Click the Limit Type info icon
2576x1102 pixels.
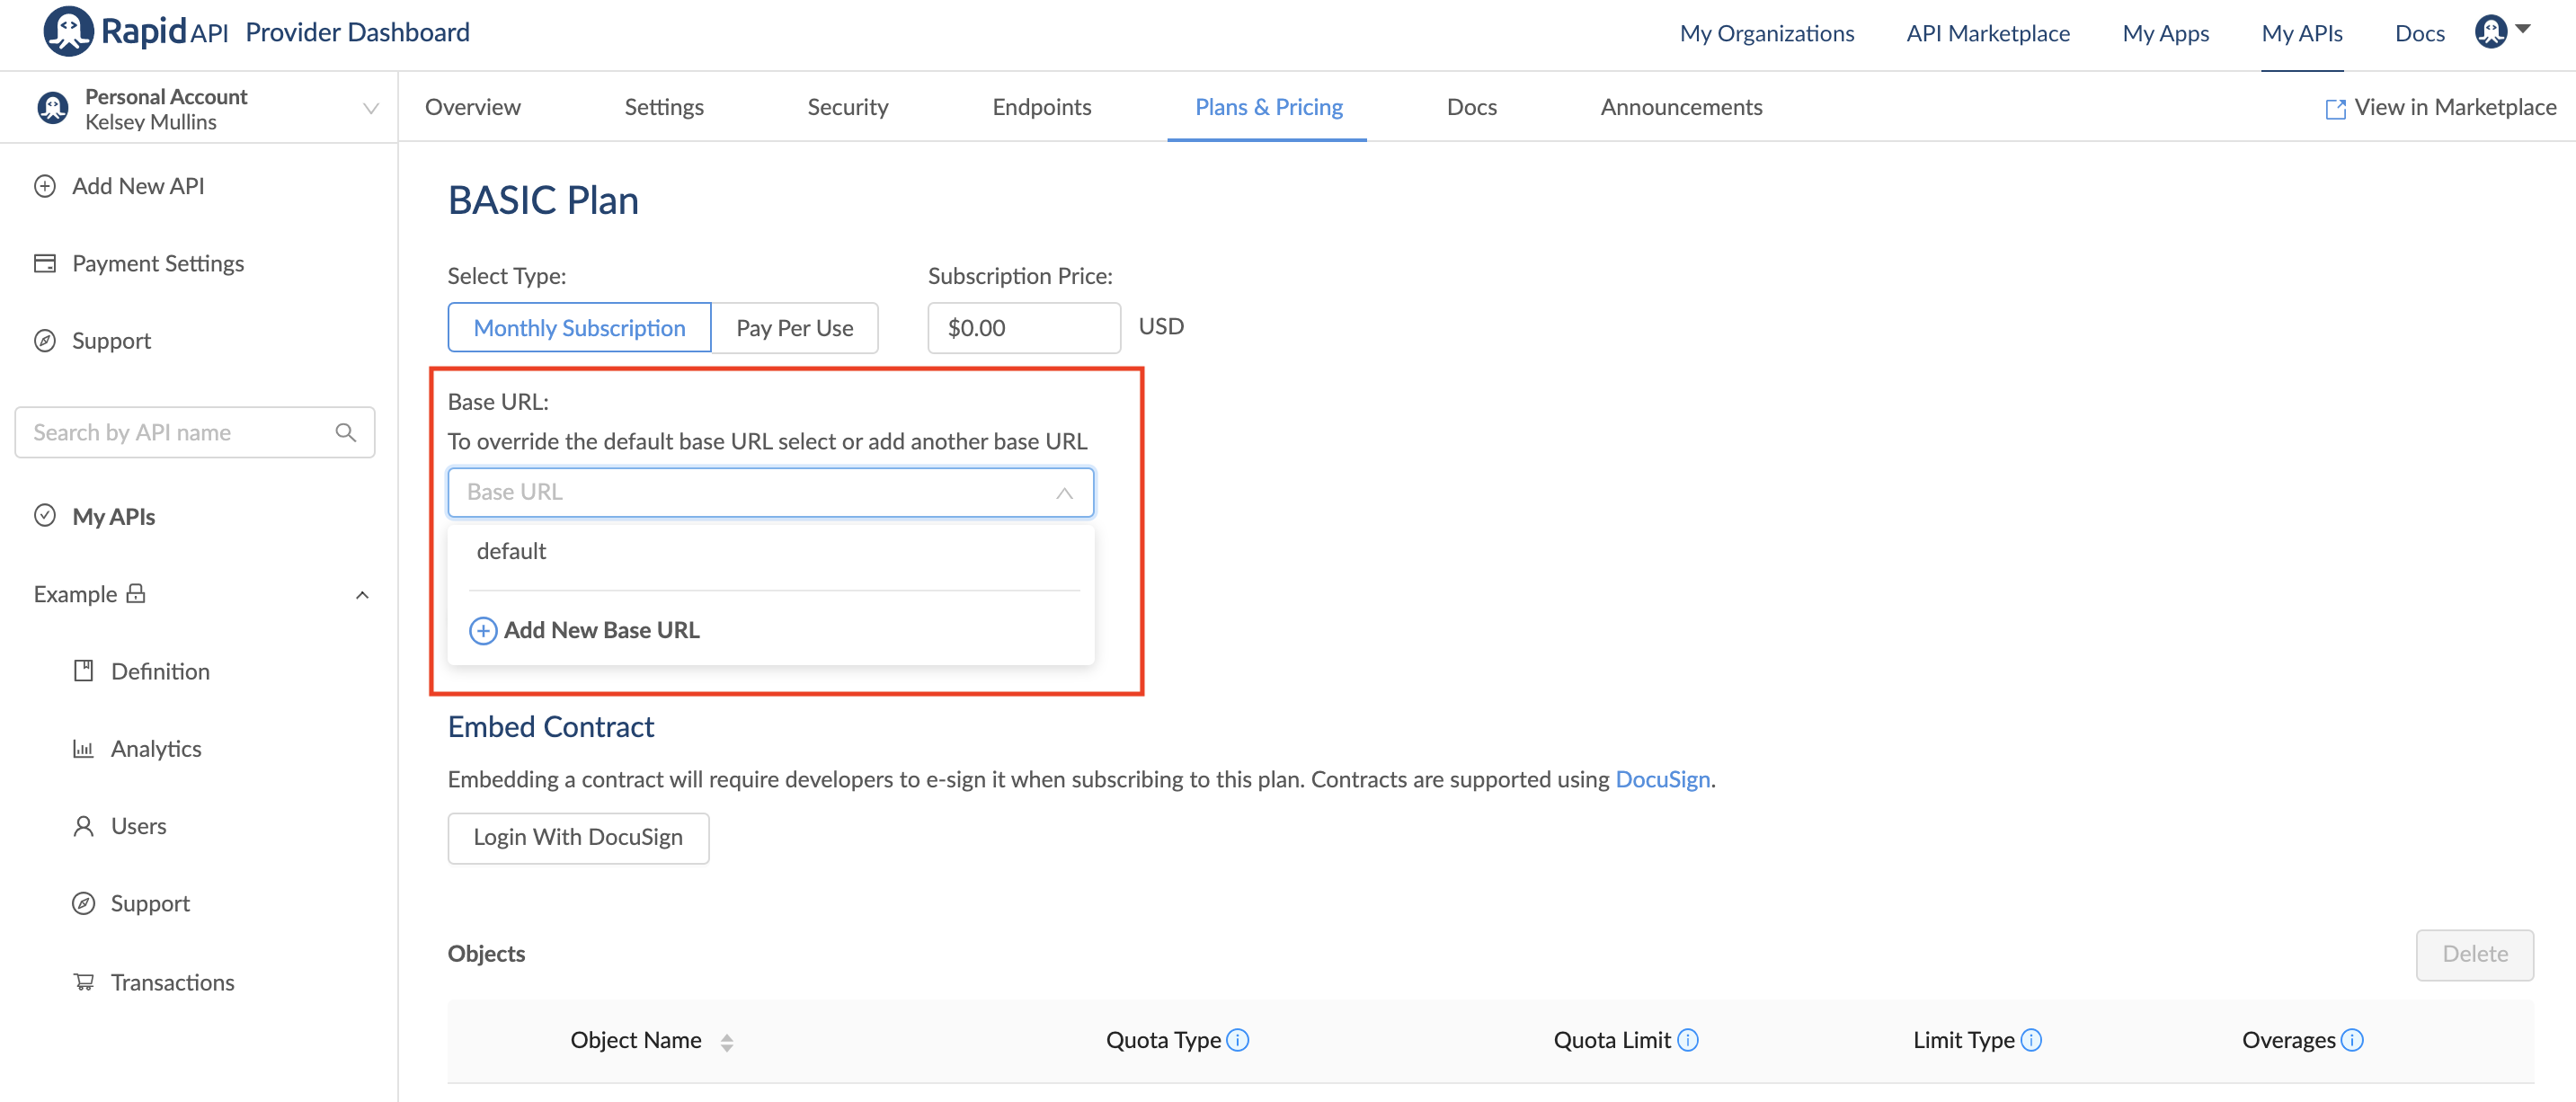point(2031,1040)
